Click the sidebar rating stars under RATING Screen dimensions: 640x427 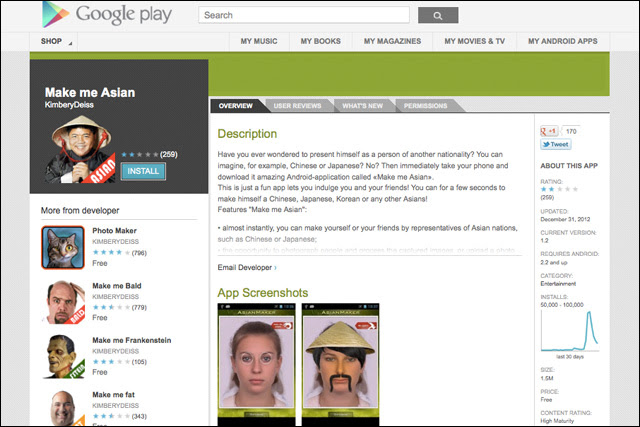click(x=559, y=189)
